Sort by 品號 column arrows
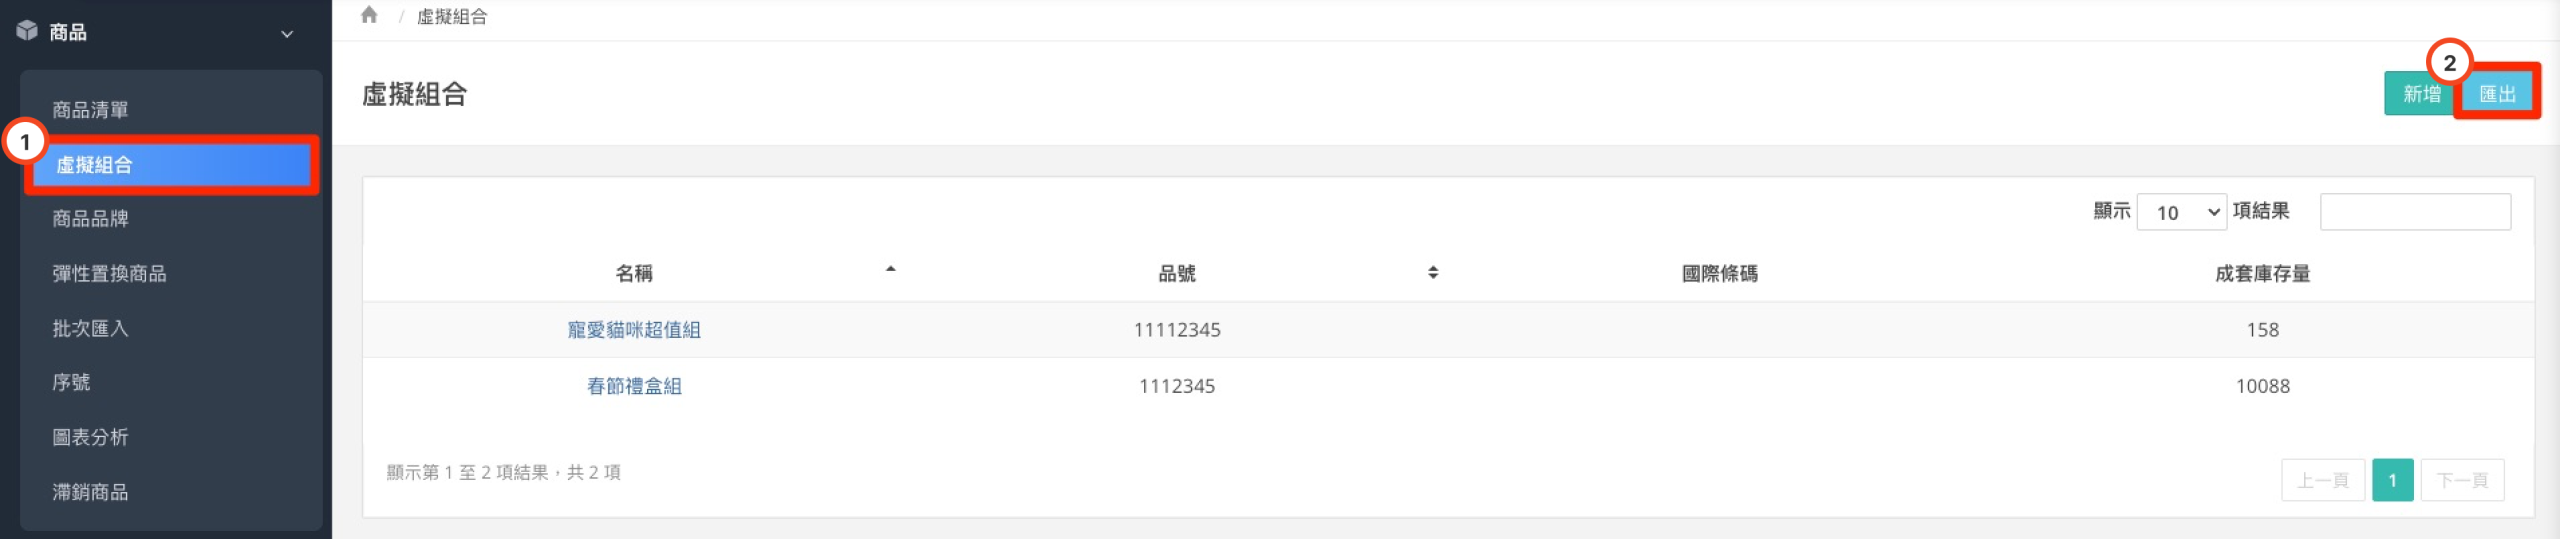The image size is (2560, 539). pyautogui.click(x=1433, y=272)
